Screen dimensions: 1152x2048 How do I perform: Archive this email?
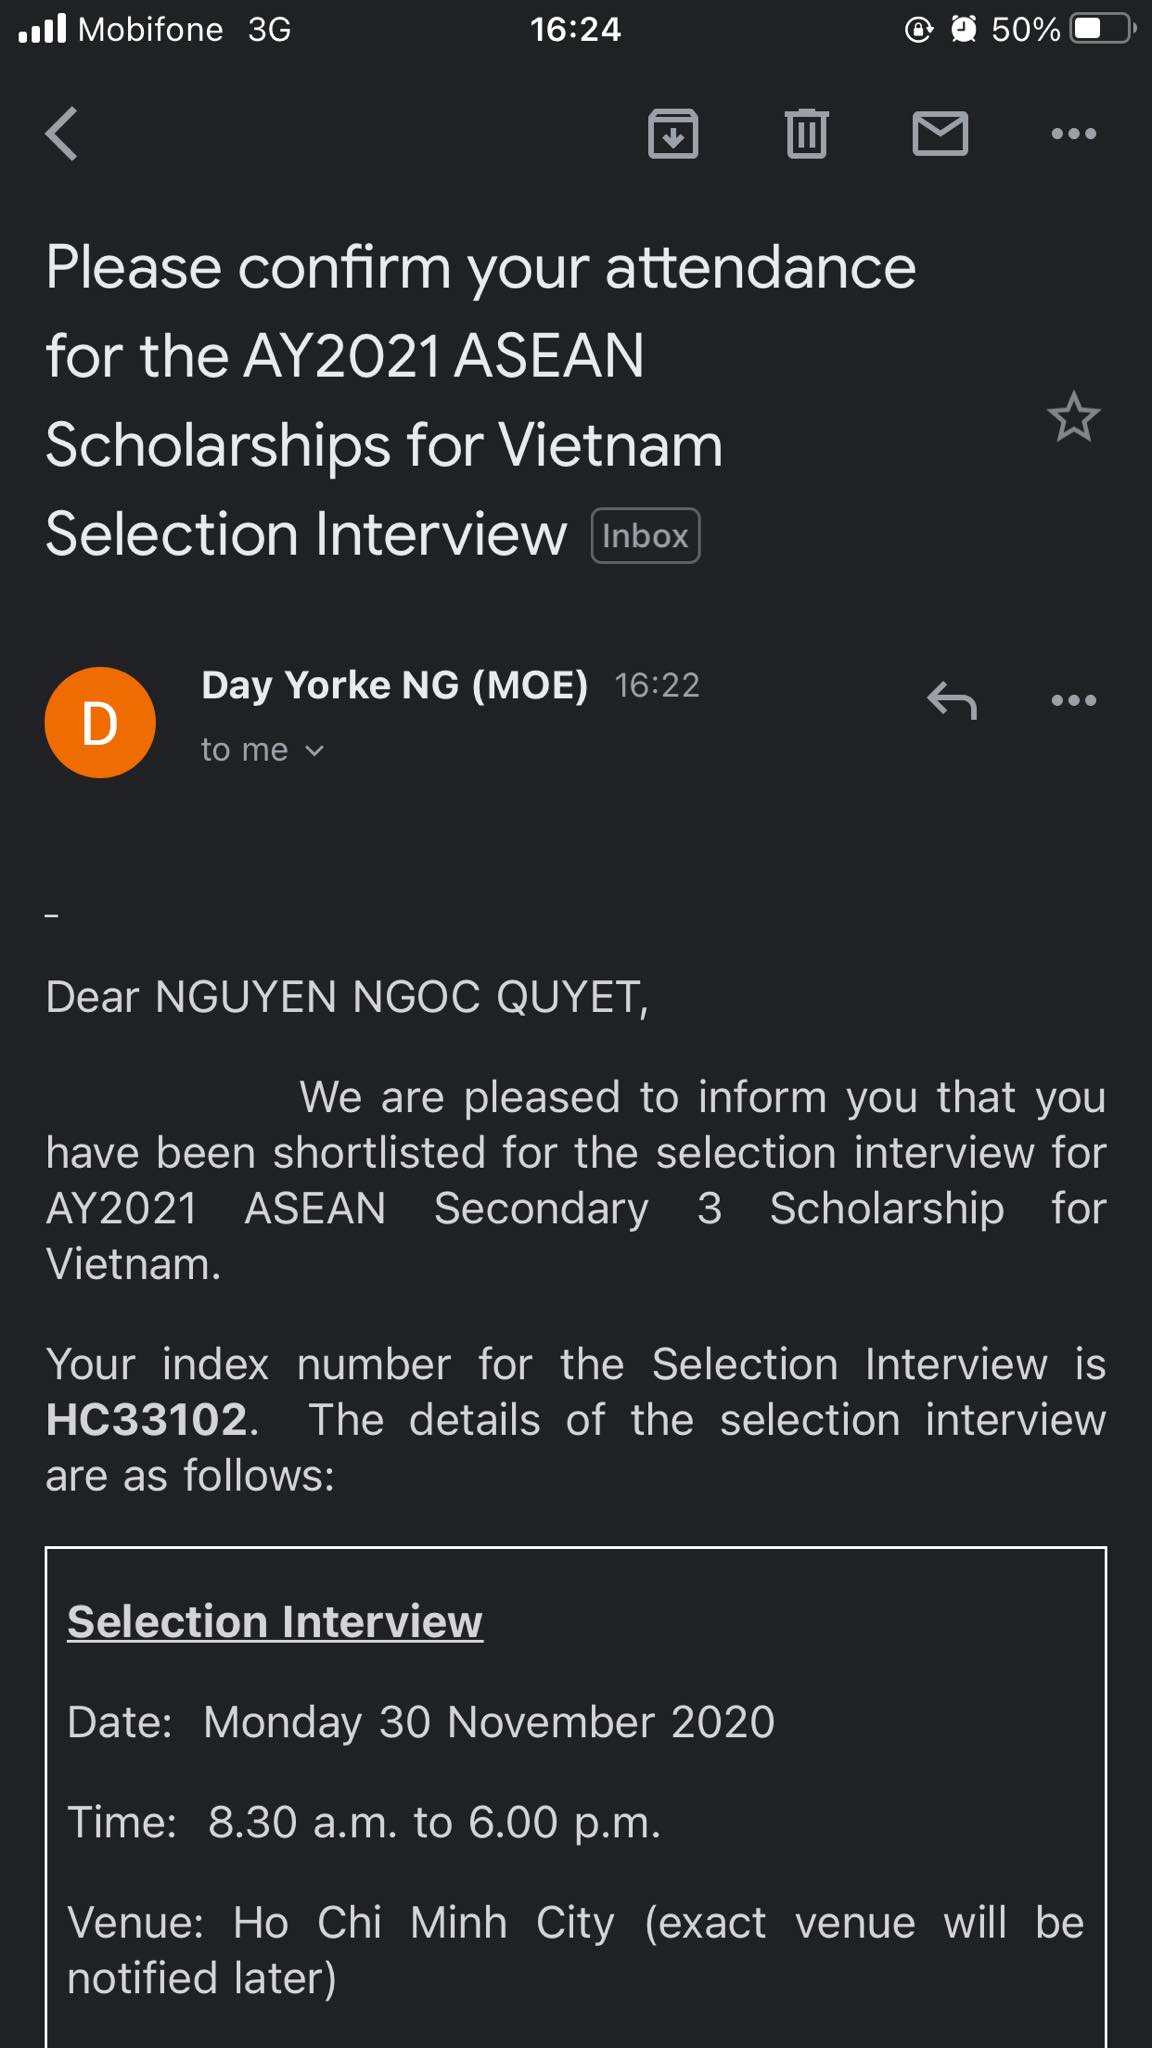pyautogui.click(x=673, y=134)
